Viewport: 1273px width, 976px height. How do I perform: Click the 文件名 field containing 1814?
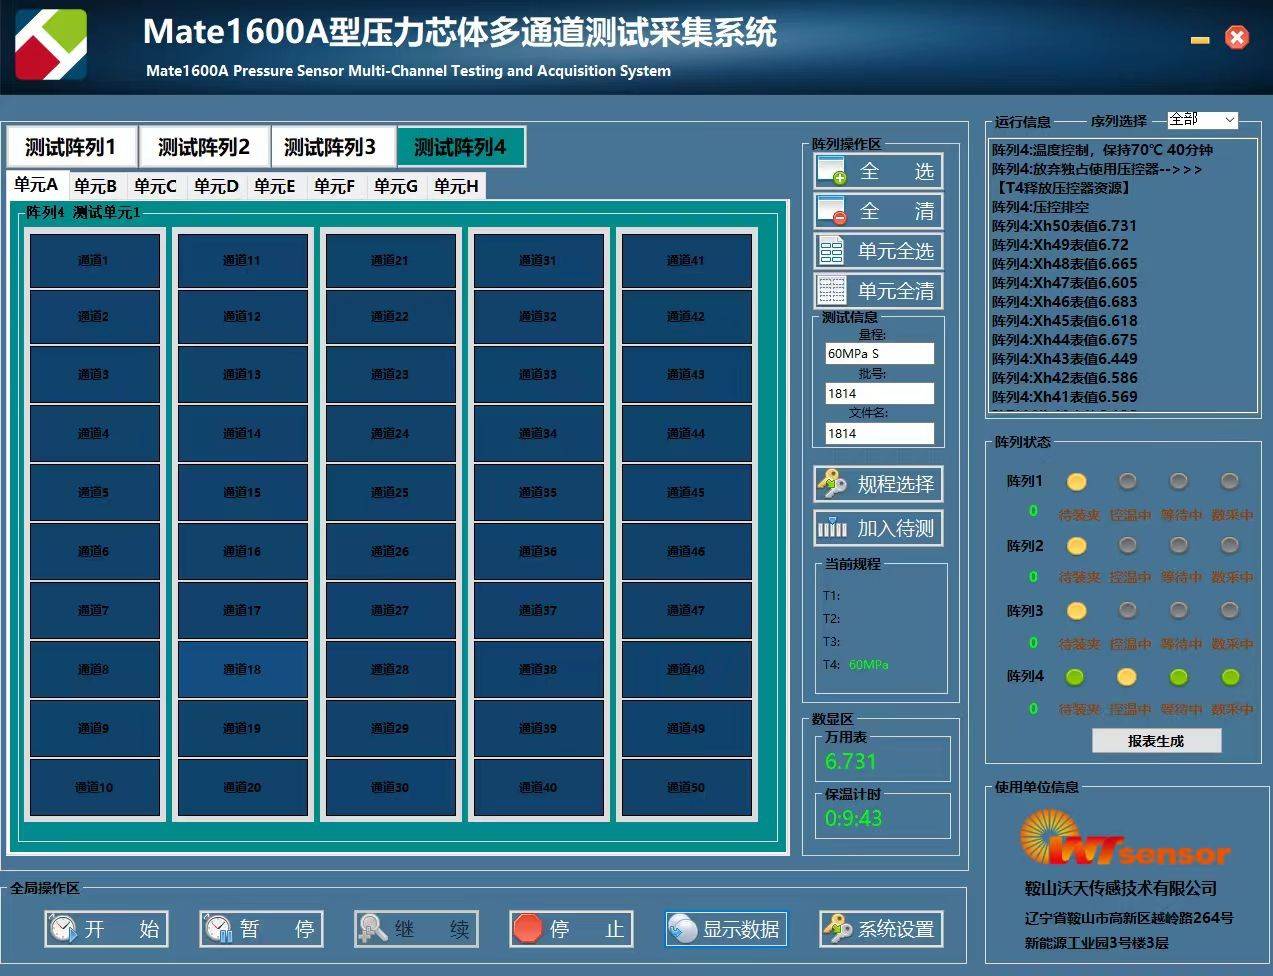879,433
